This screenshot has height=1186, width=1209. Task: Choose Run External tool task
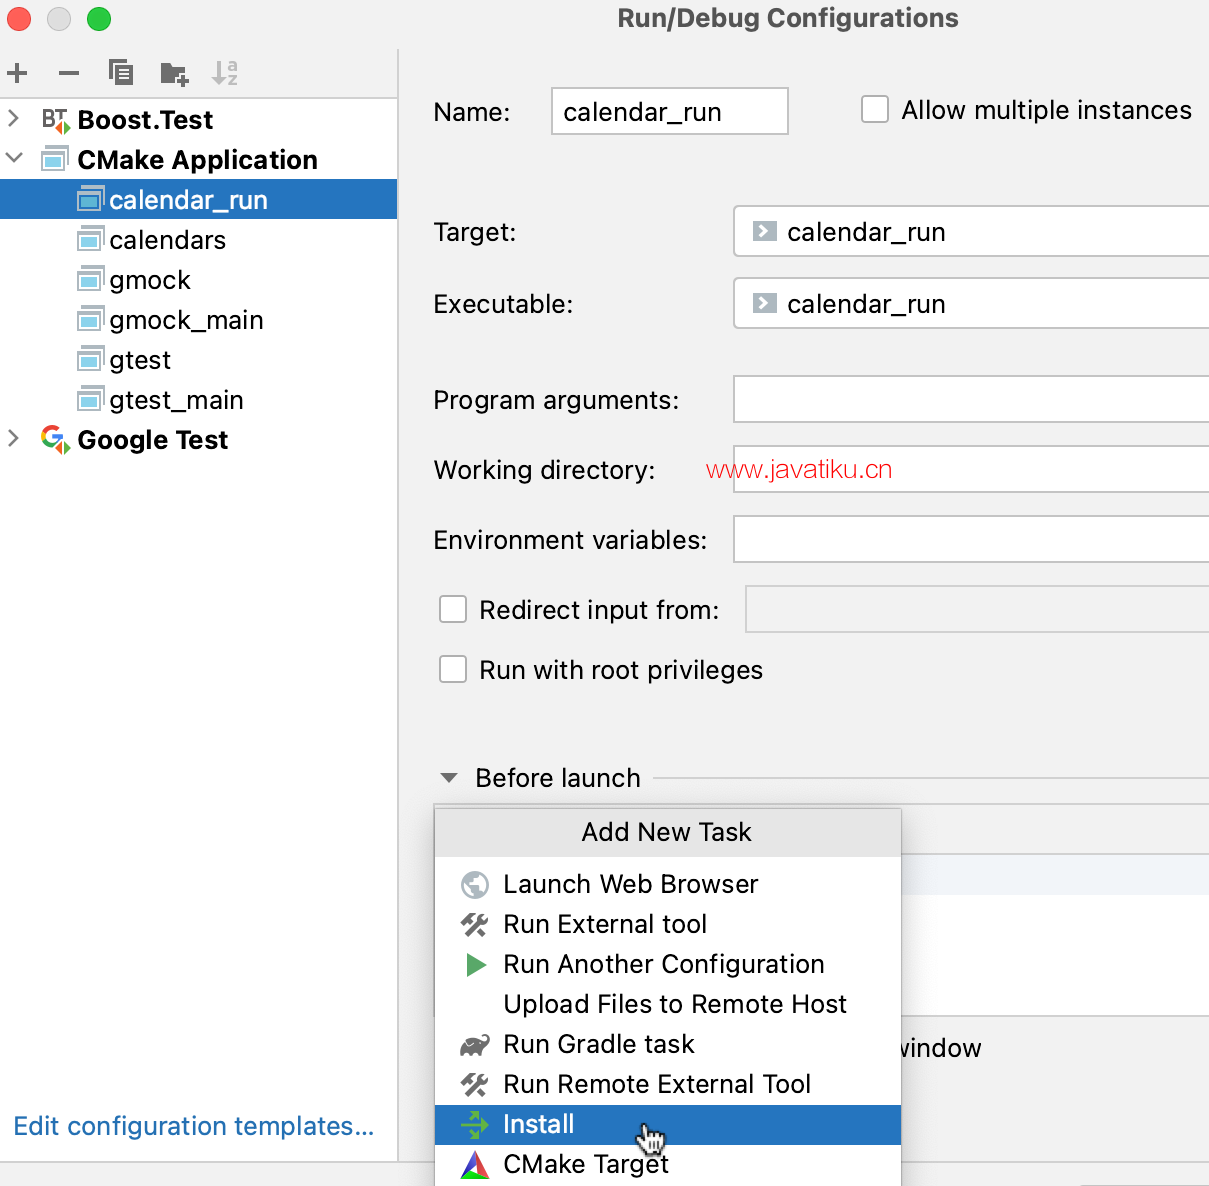click(x=668, y=925)
